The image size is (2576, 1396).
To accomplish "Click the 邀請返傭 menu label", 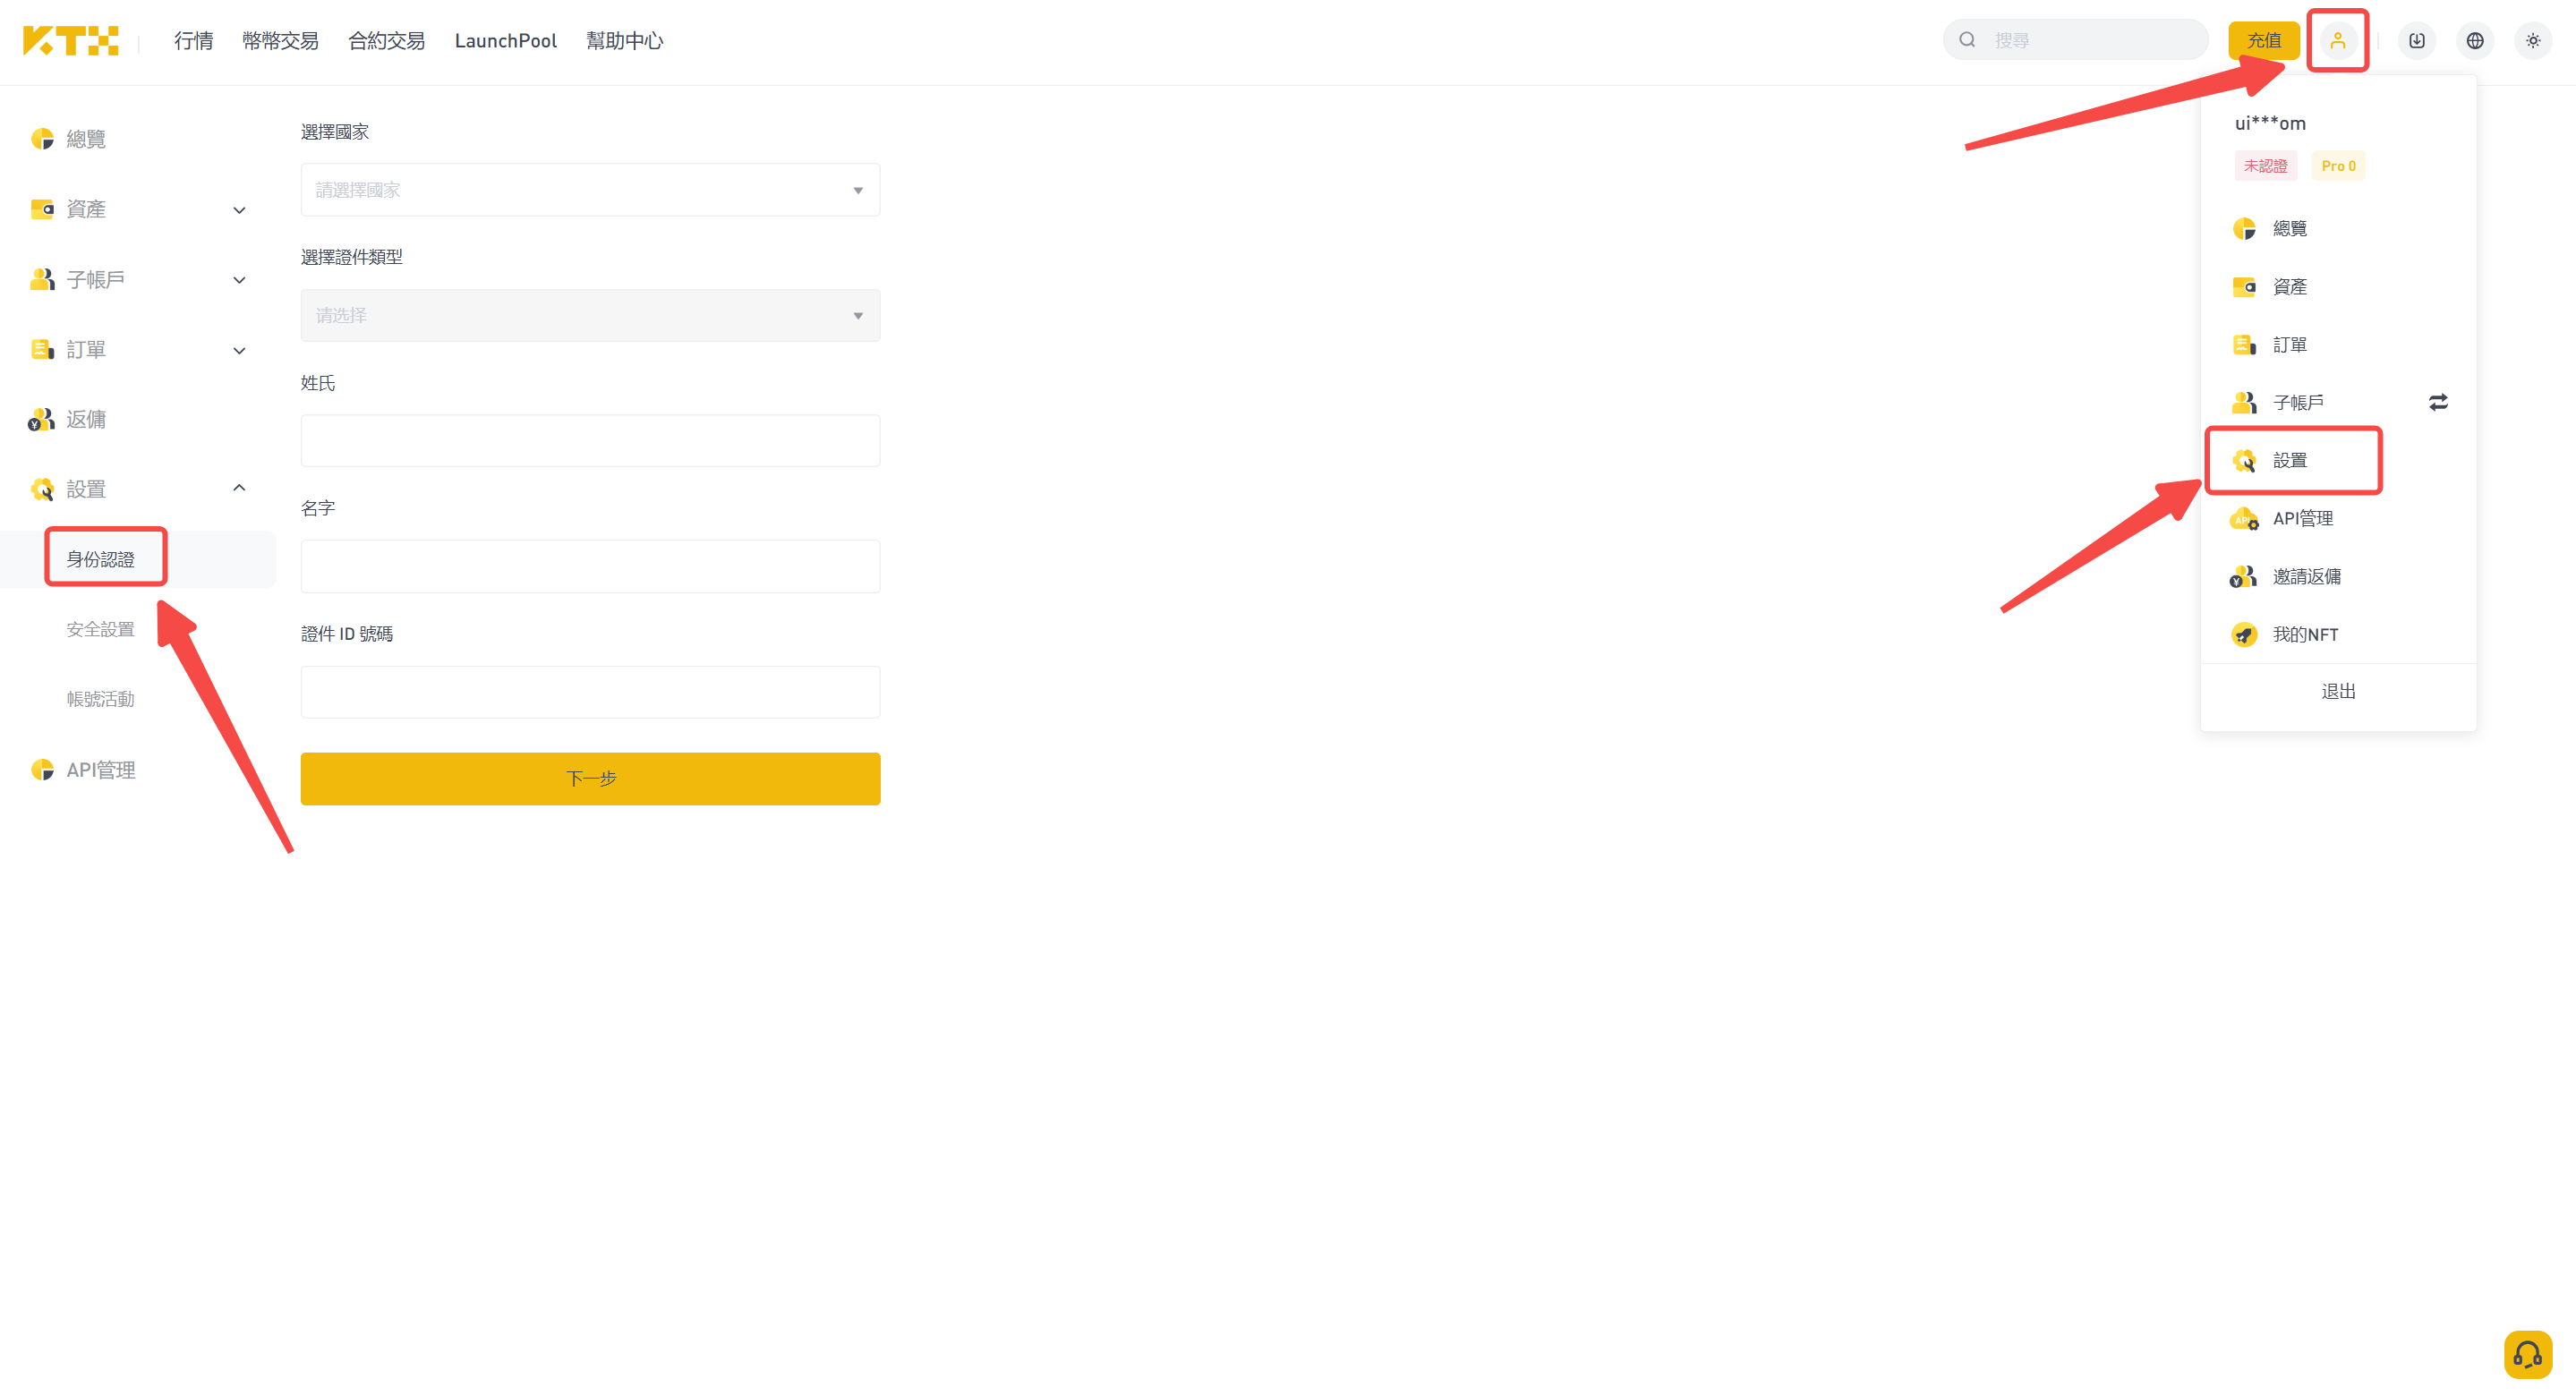I will tap(2306, 576).
